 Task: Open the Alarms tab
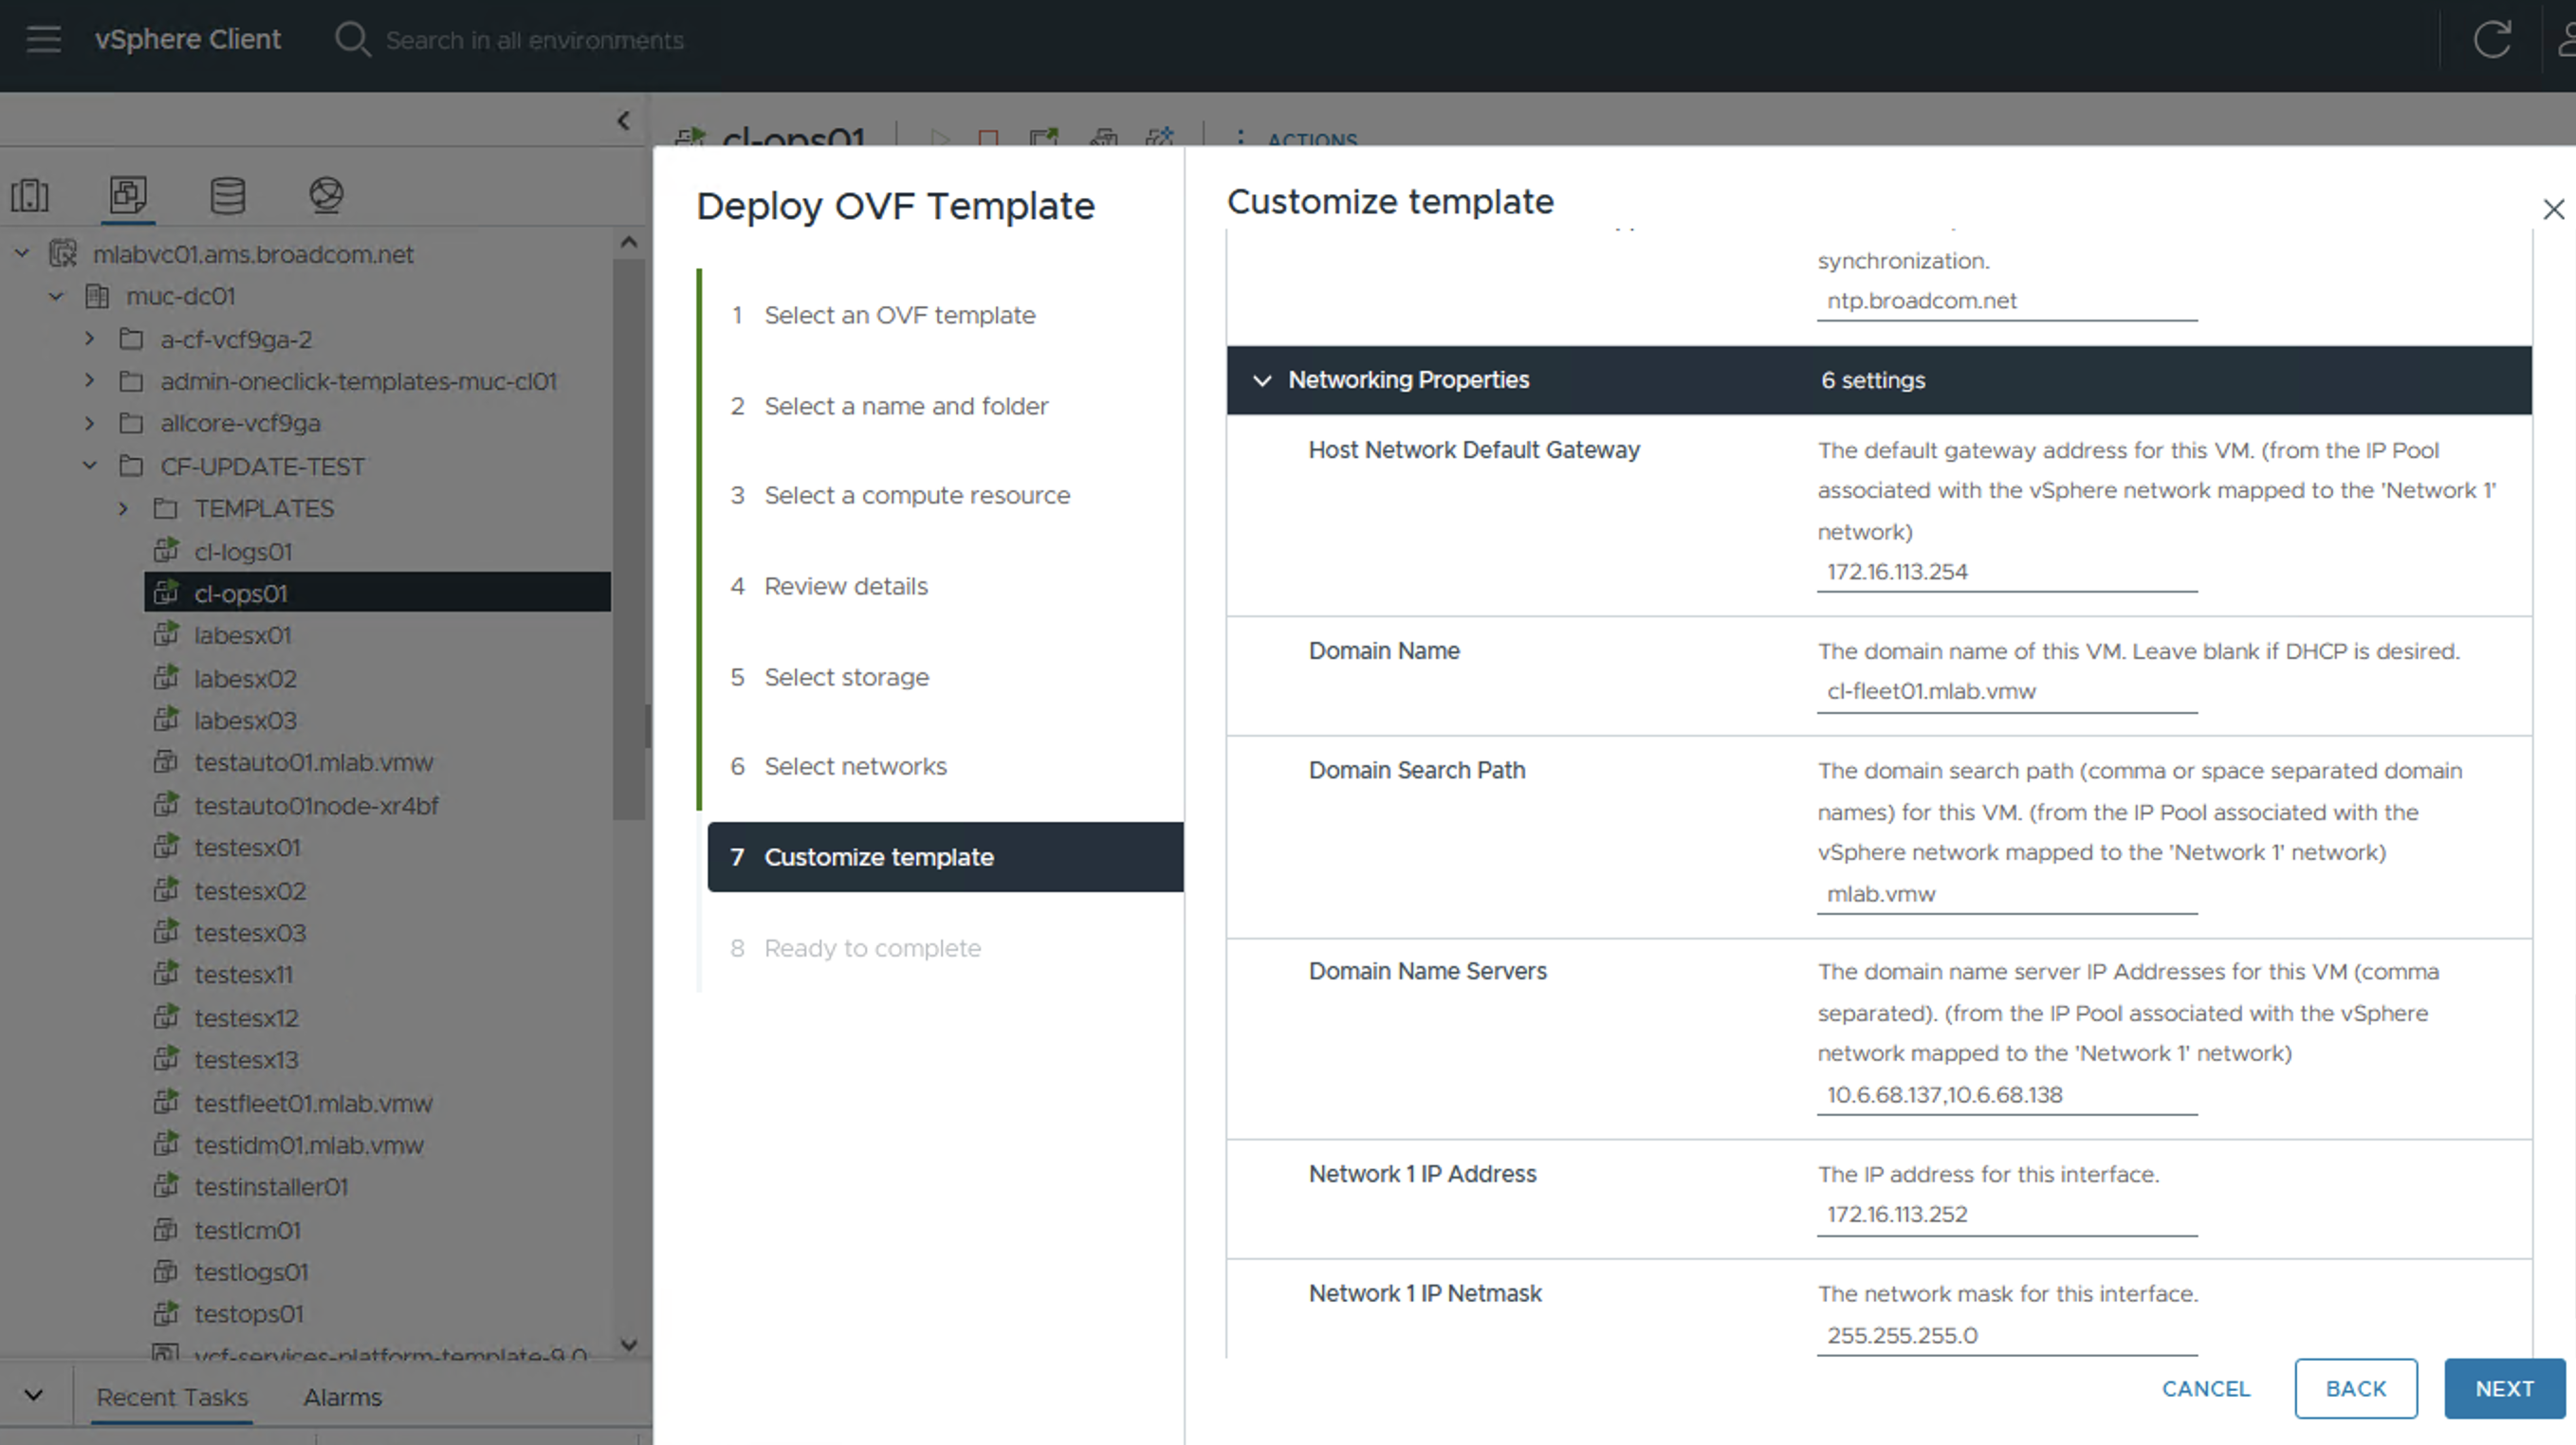(342, 1397)
